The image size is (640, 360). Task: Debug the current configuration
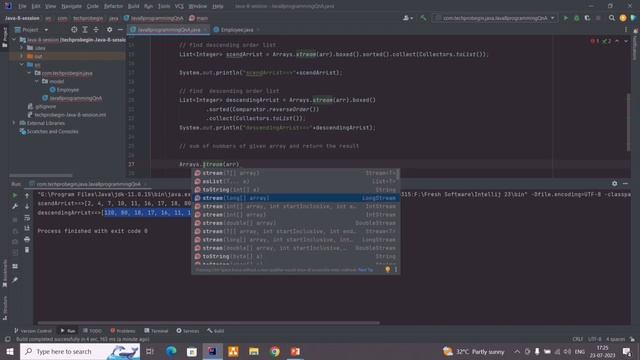pyautogui.click(x=577, y=18)
